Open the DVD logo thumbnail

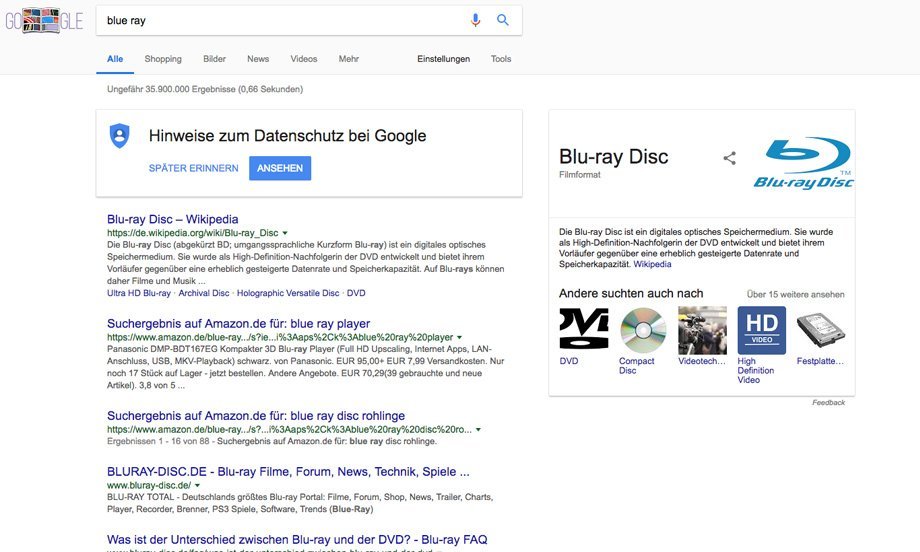click(584, 329)
